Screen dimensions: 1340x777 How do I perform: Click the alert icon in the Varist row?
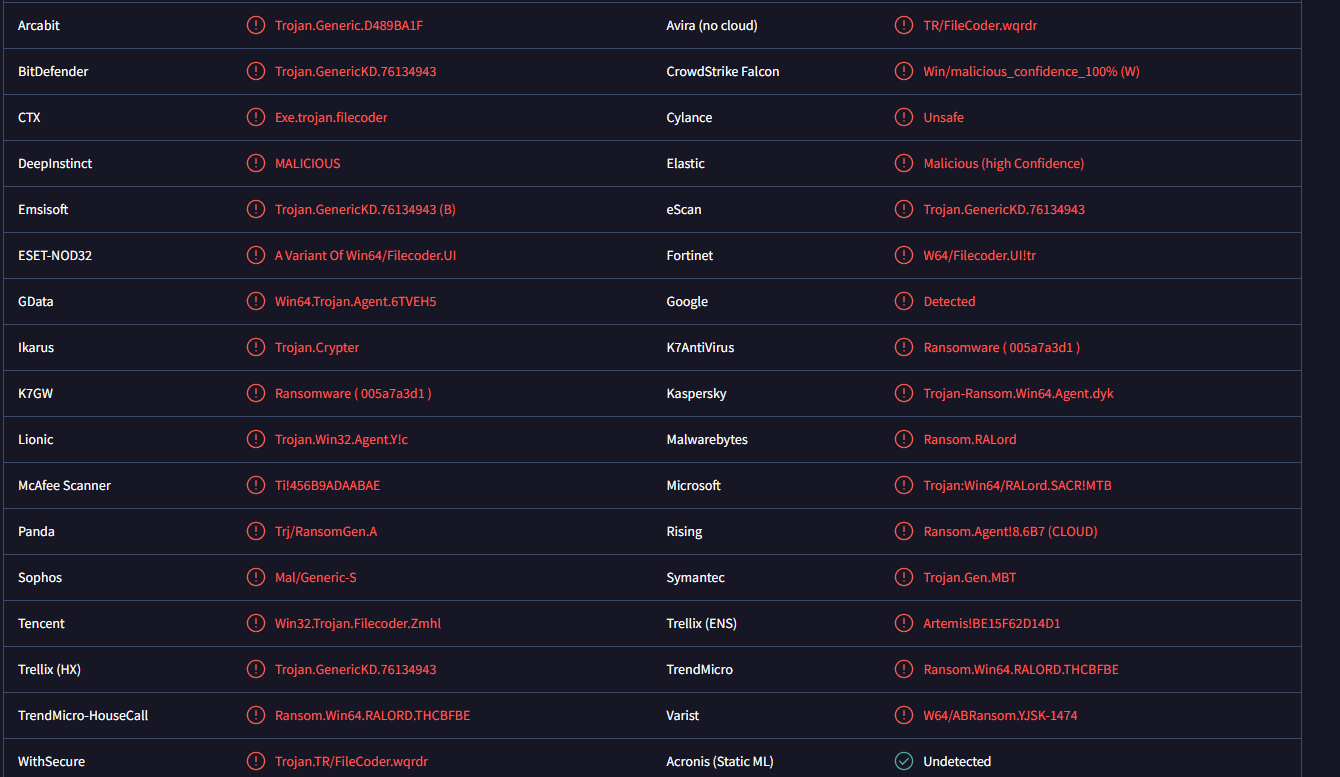904,715
